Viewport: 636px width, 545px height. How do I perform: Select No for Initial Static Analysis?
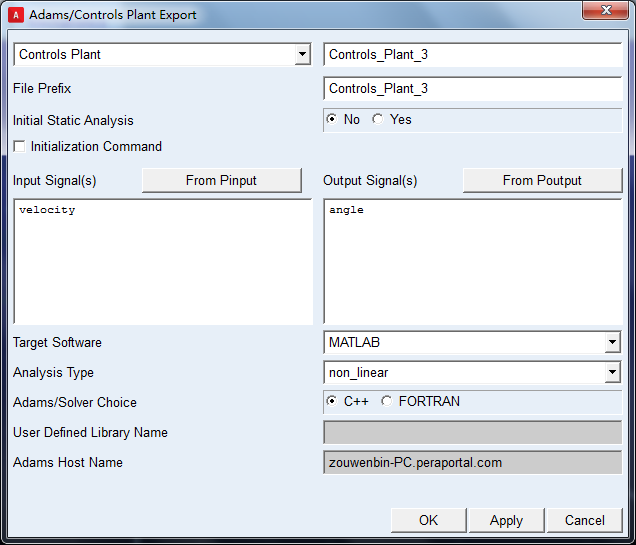(x=332, y=120)
